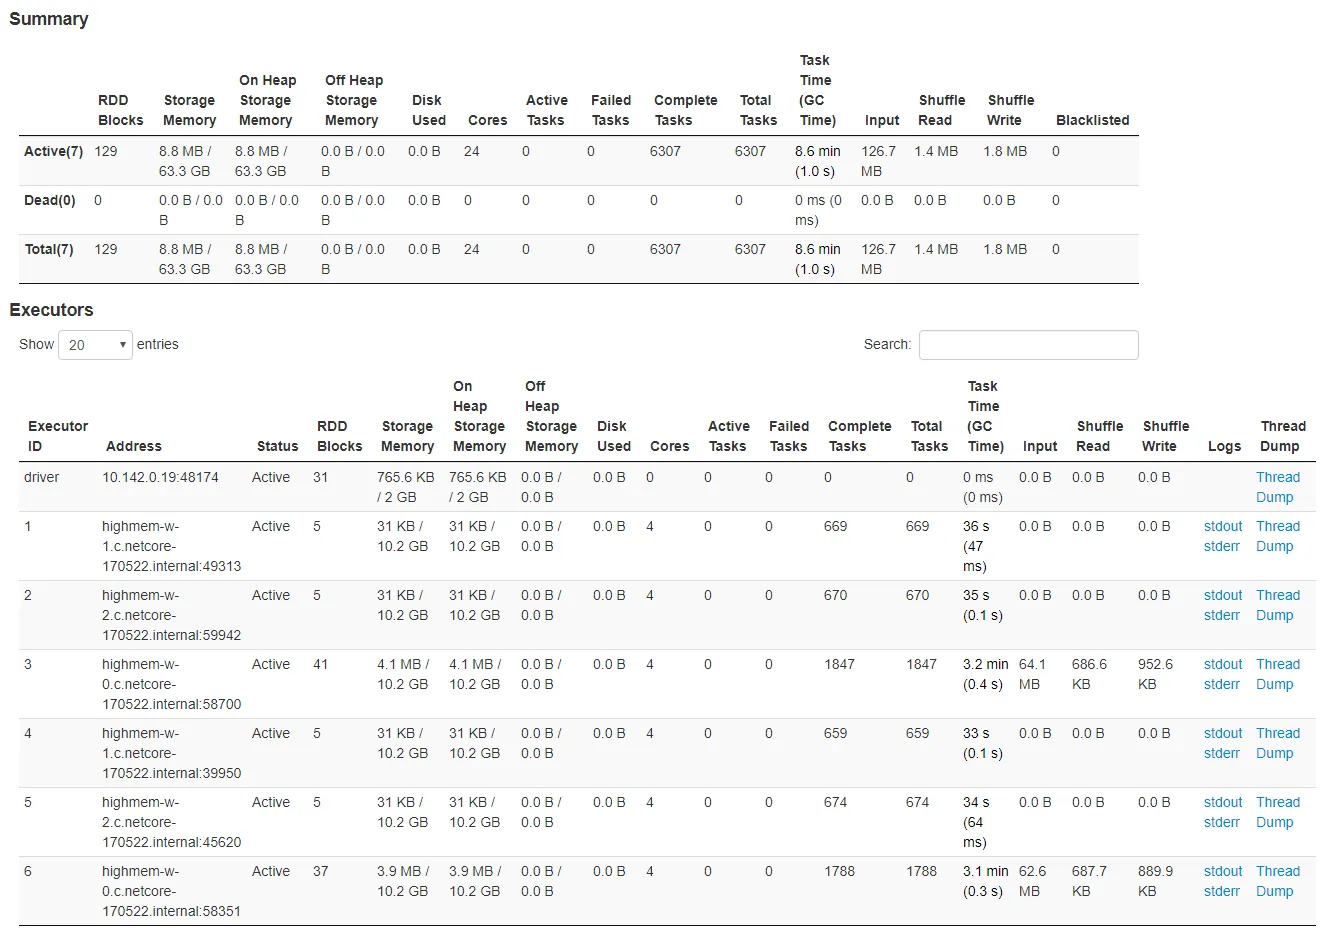Open stdout log for executor 5
Screen dimensions: 1331x935
coord(1223,802)
